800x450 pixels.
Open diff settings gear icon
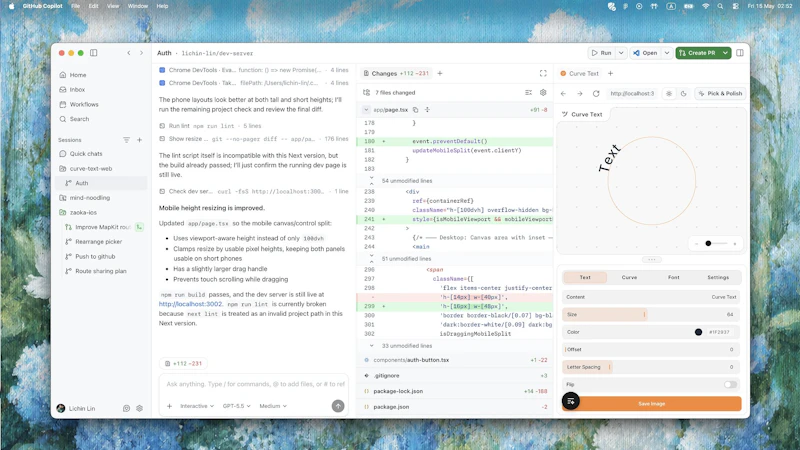[543, 92]
